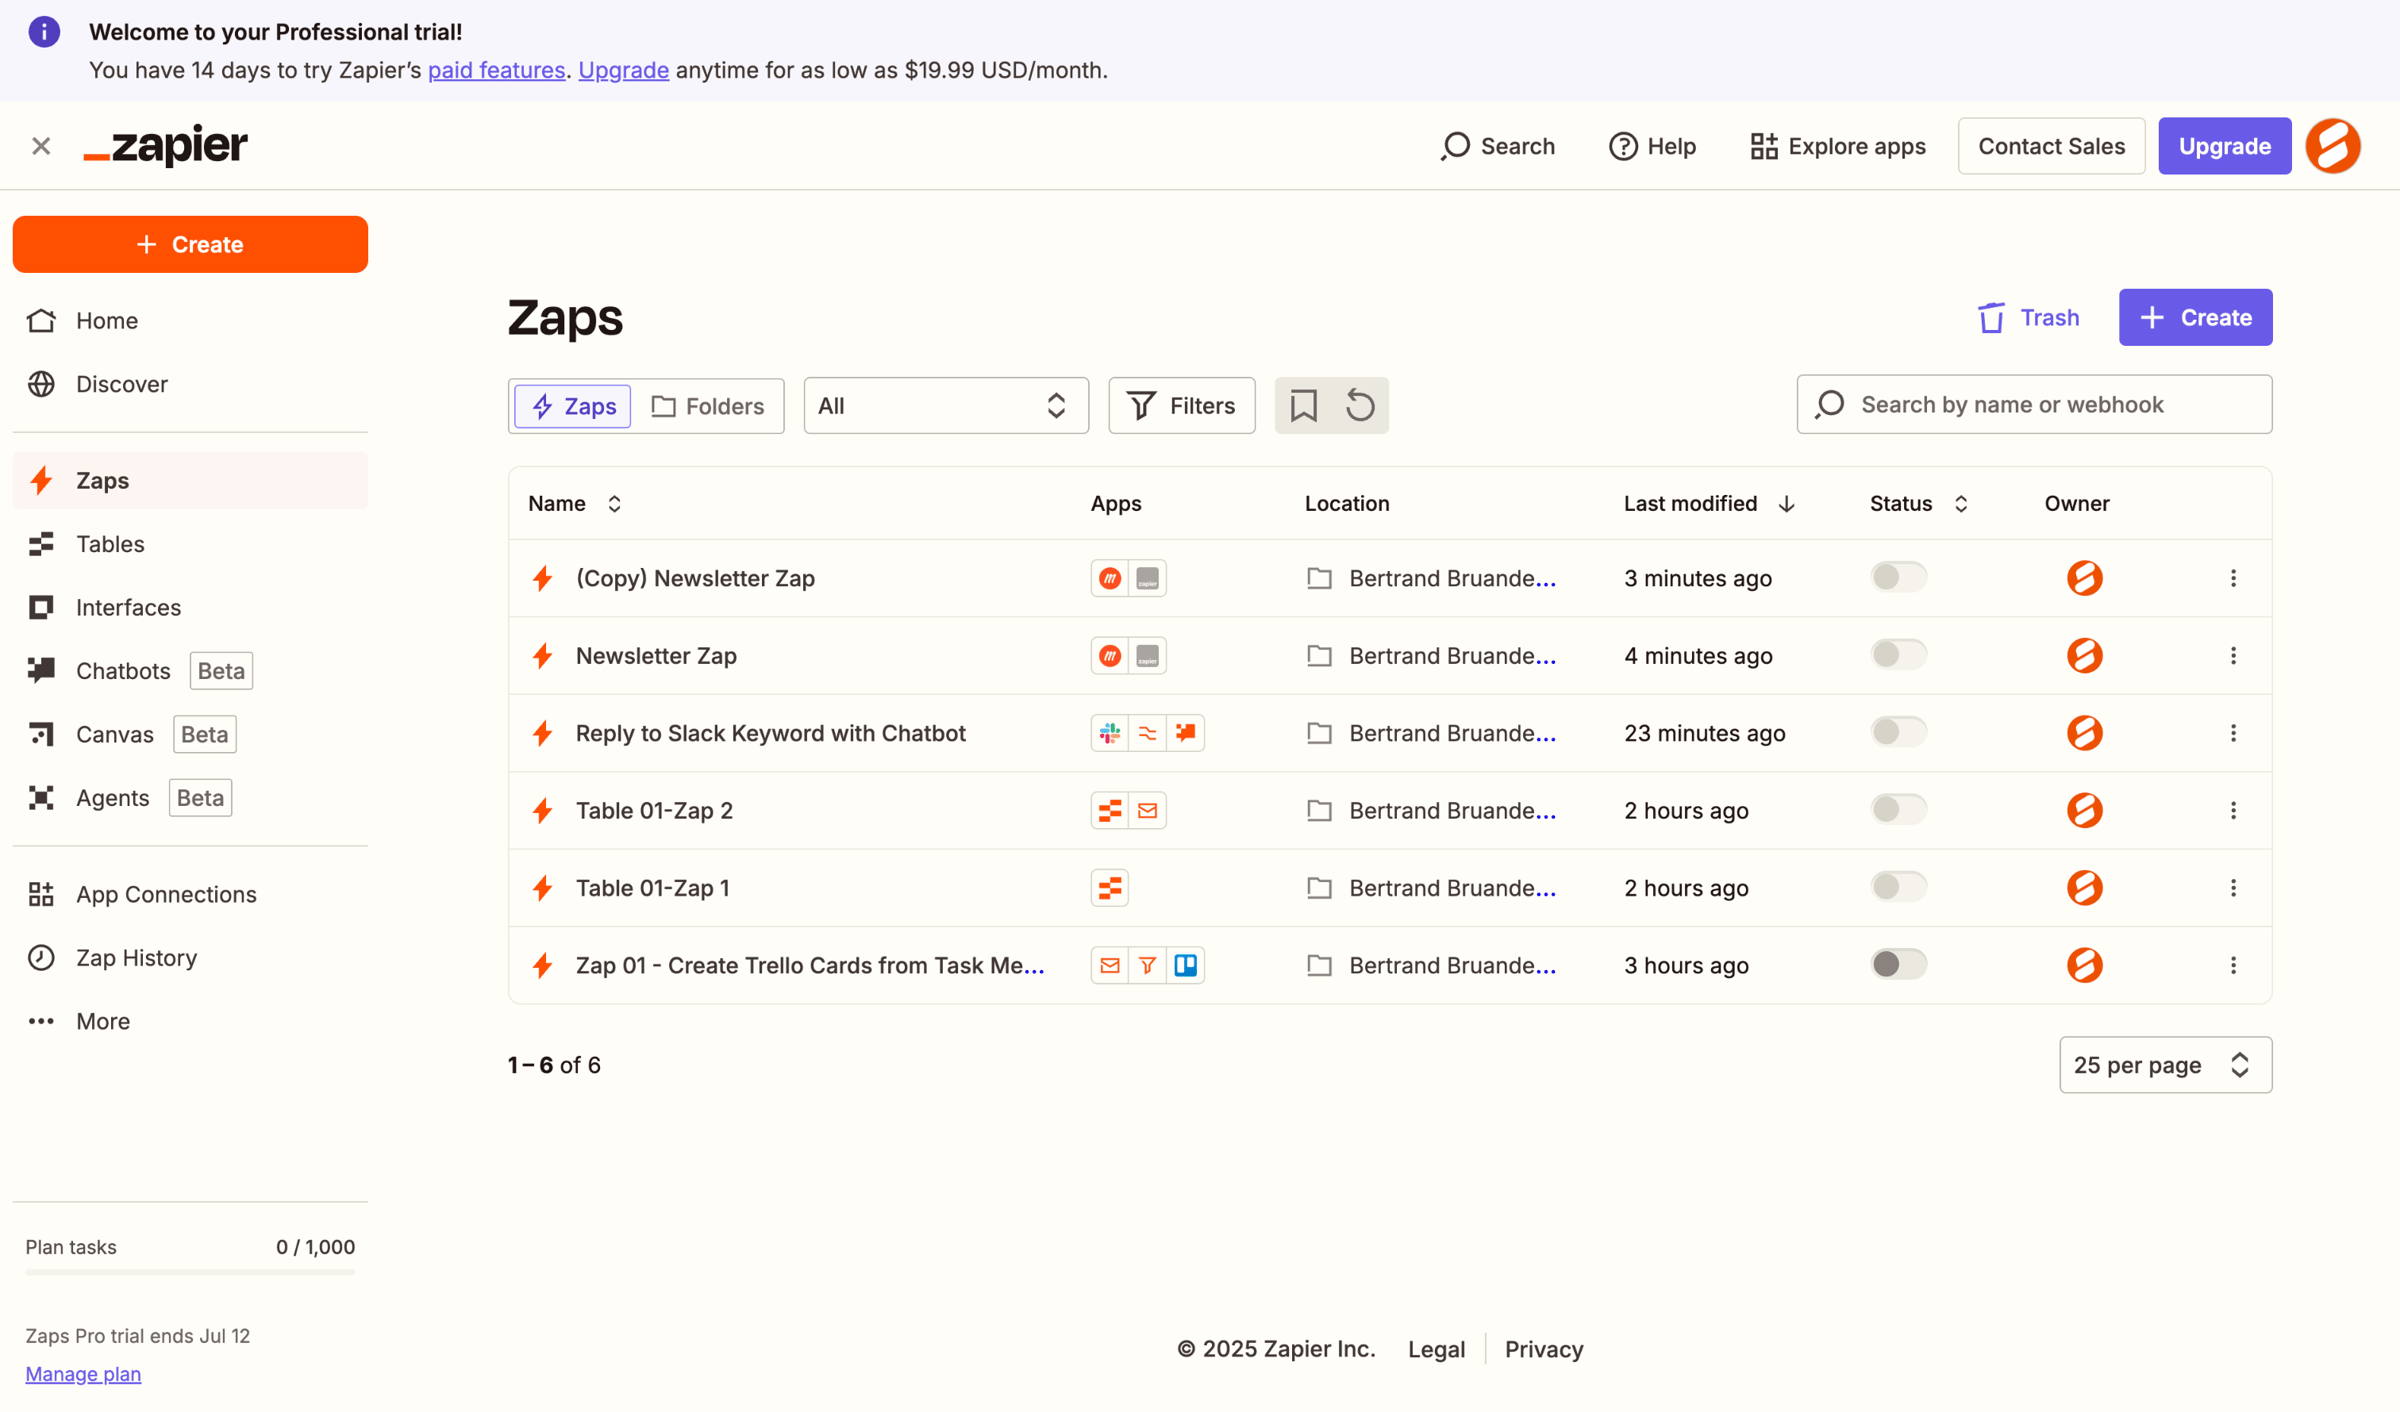
Task: Sort the table by Name column
Action: [x=575, y=503]
